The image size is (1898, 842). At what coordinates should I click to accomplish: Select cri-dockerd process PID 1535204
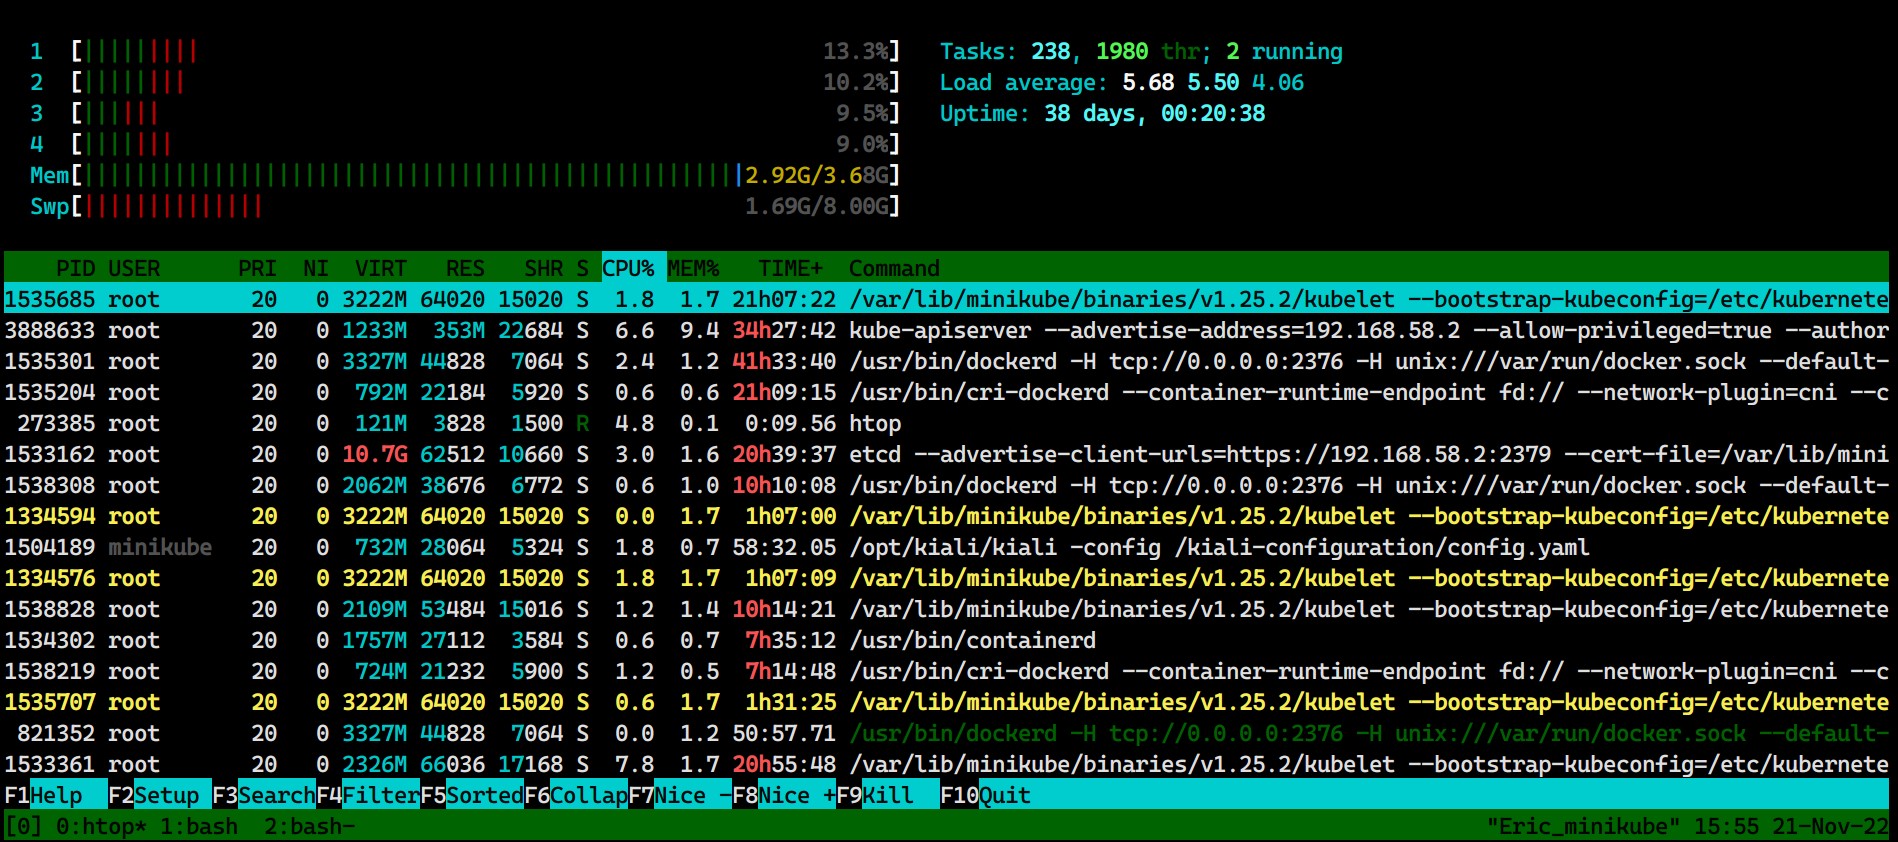pos(946,392)
